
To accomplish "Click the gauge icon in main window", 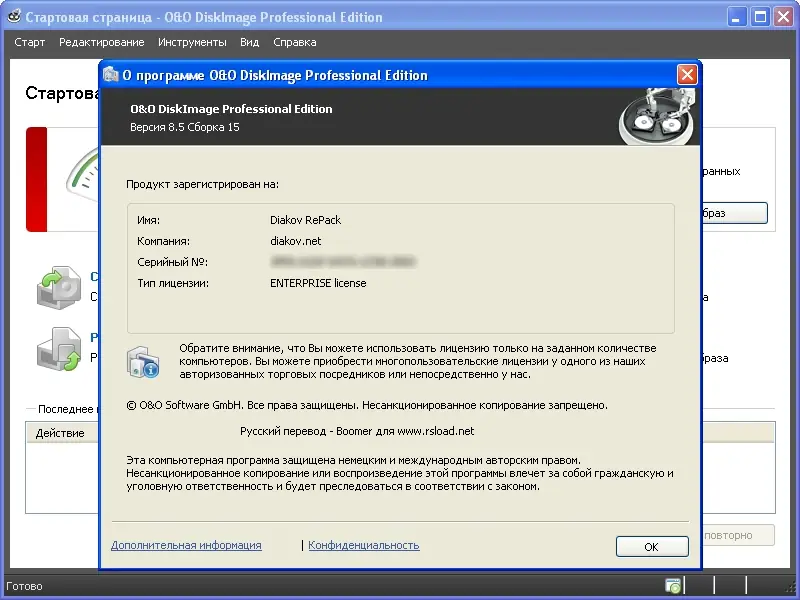I will (x=83, y=176).
